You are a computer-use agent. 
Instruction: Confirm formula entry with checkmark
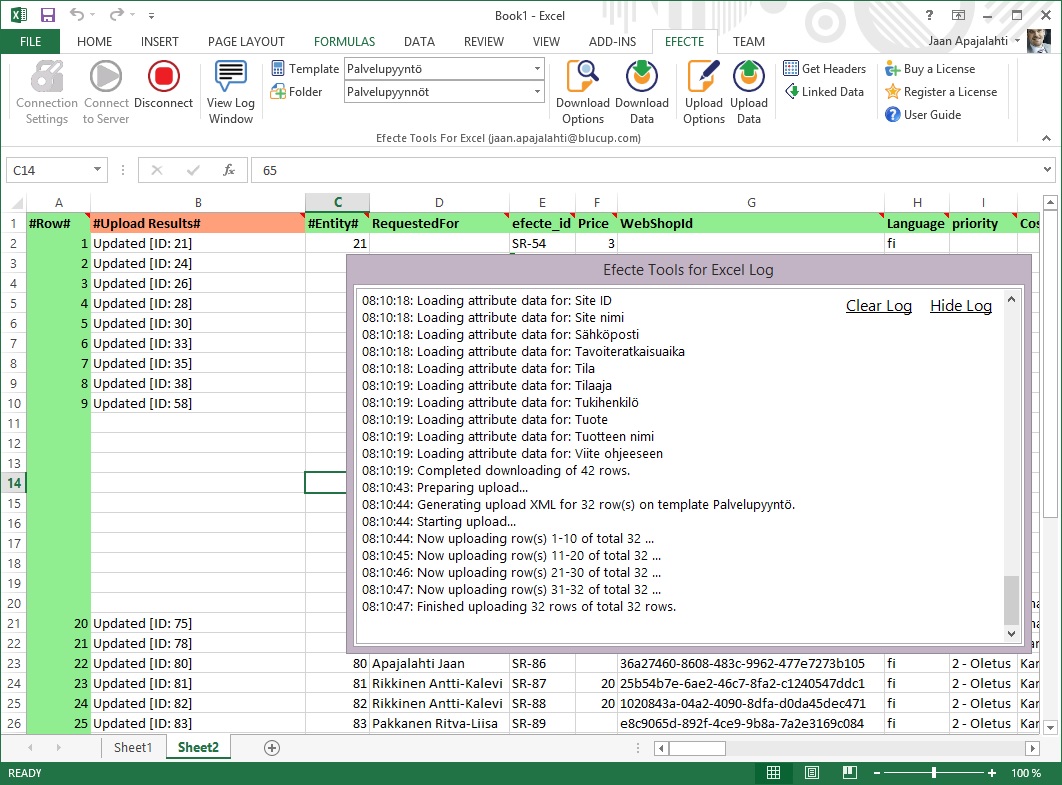tap(193, 170)
